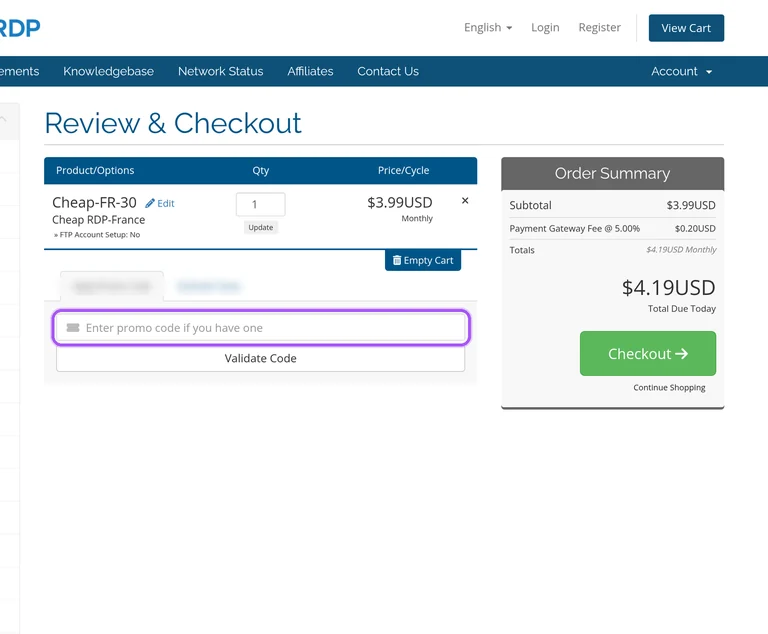Click the Cheap RDP-France text
The image size is (768, 634).
coord(98,220)
